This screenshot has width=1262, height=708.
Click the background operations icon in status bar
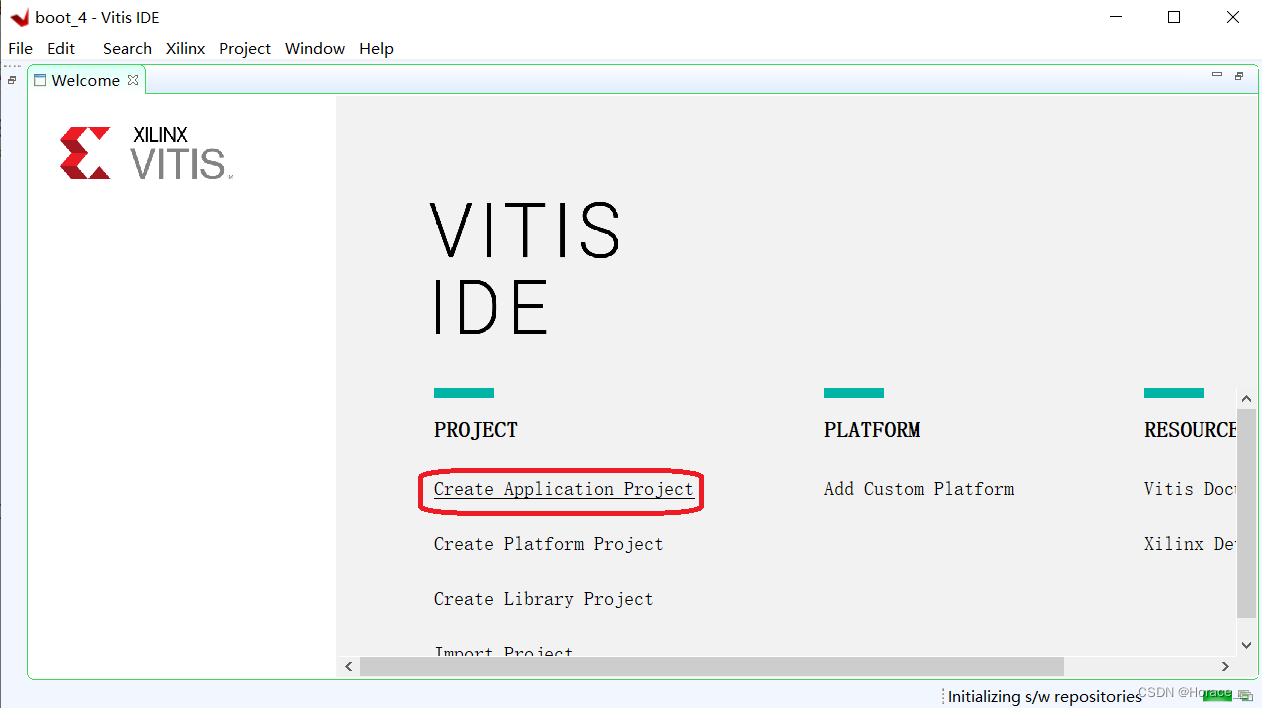[1245, 696]
